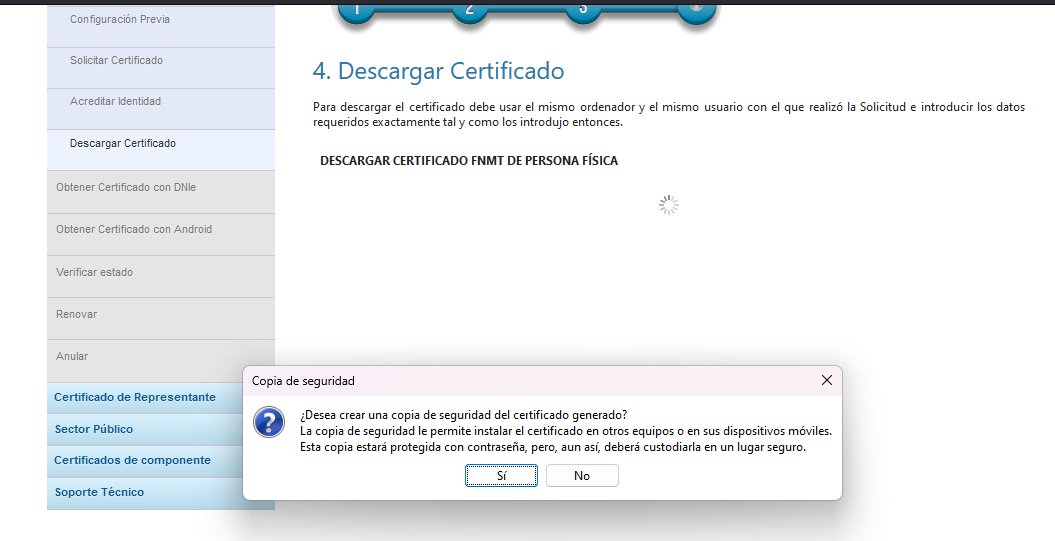Expand Certificado de Representante section
This screenshot has width=1055, height=541.
135,397
